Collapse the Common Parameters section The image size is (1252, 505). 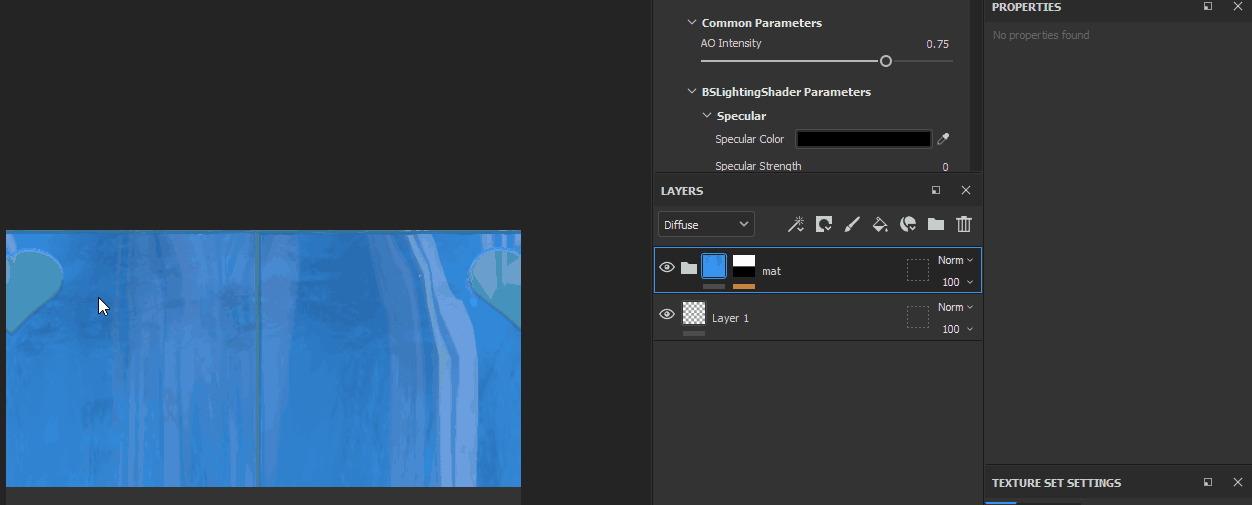click(692, 22)
